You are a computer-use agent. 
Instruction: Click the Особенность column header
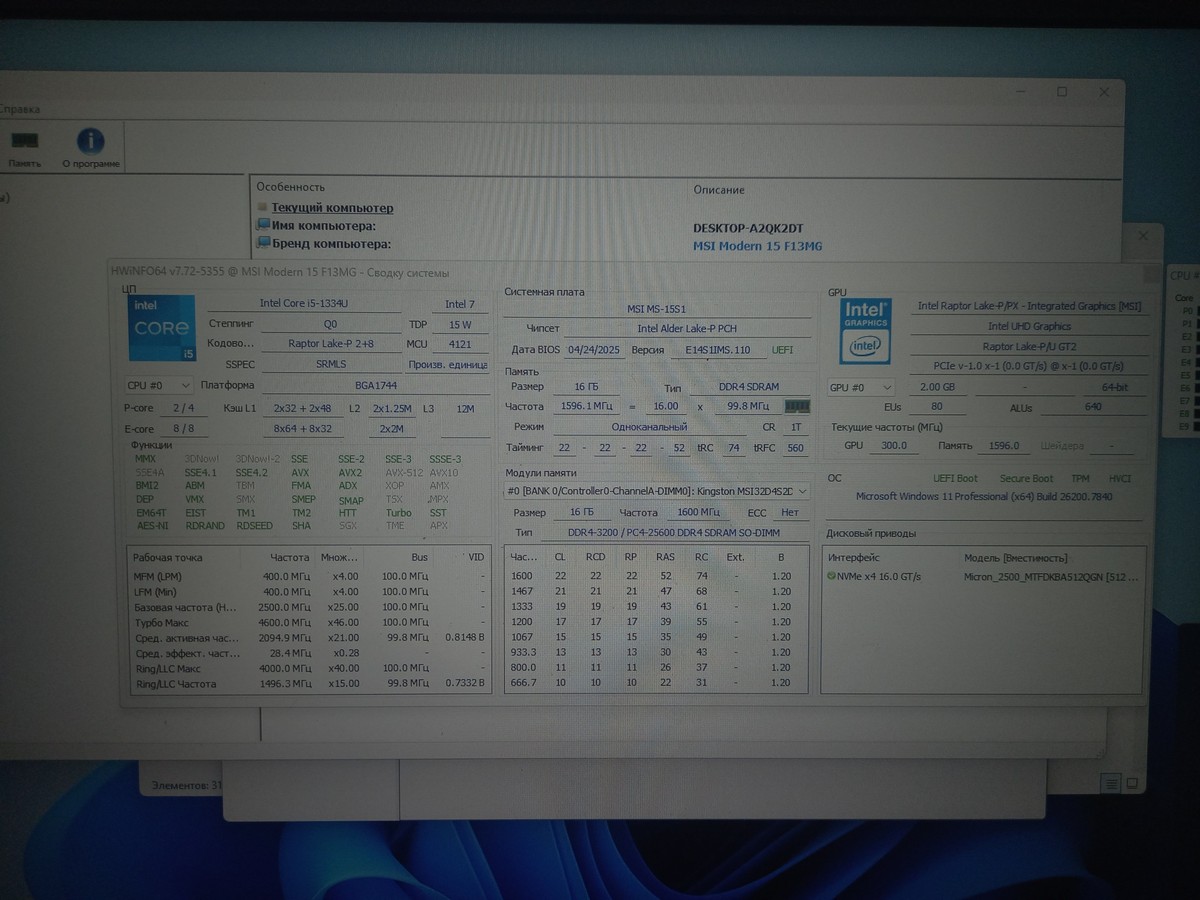pyautogui.click(x=290, y=187)
